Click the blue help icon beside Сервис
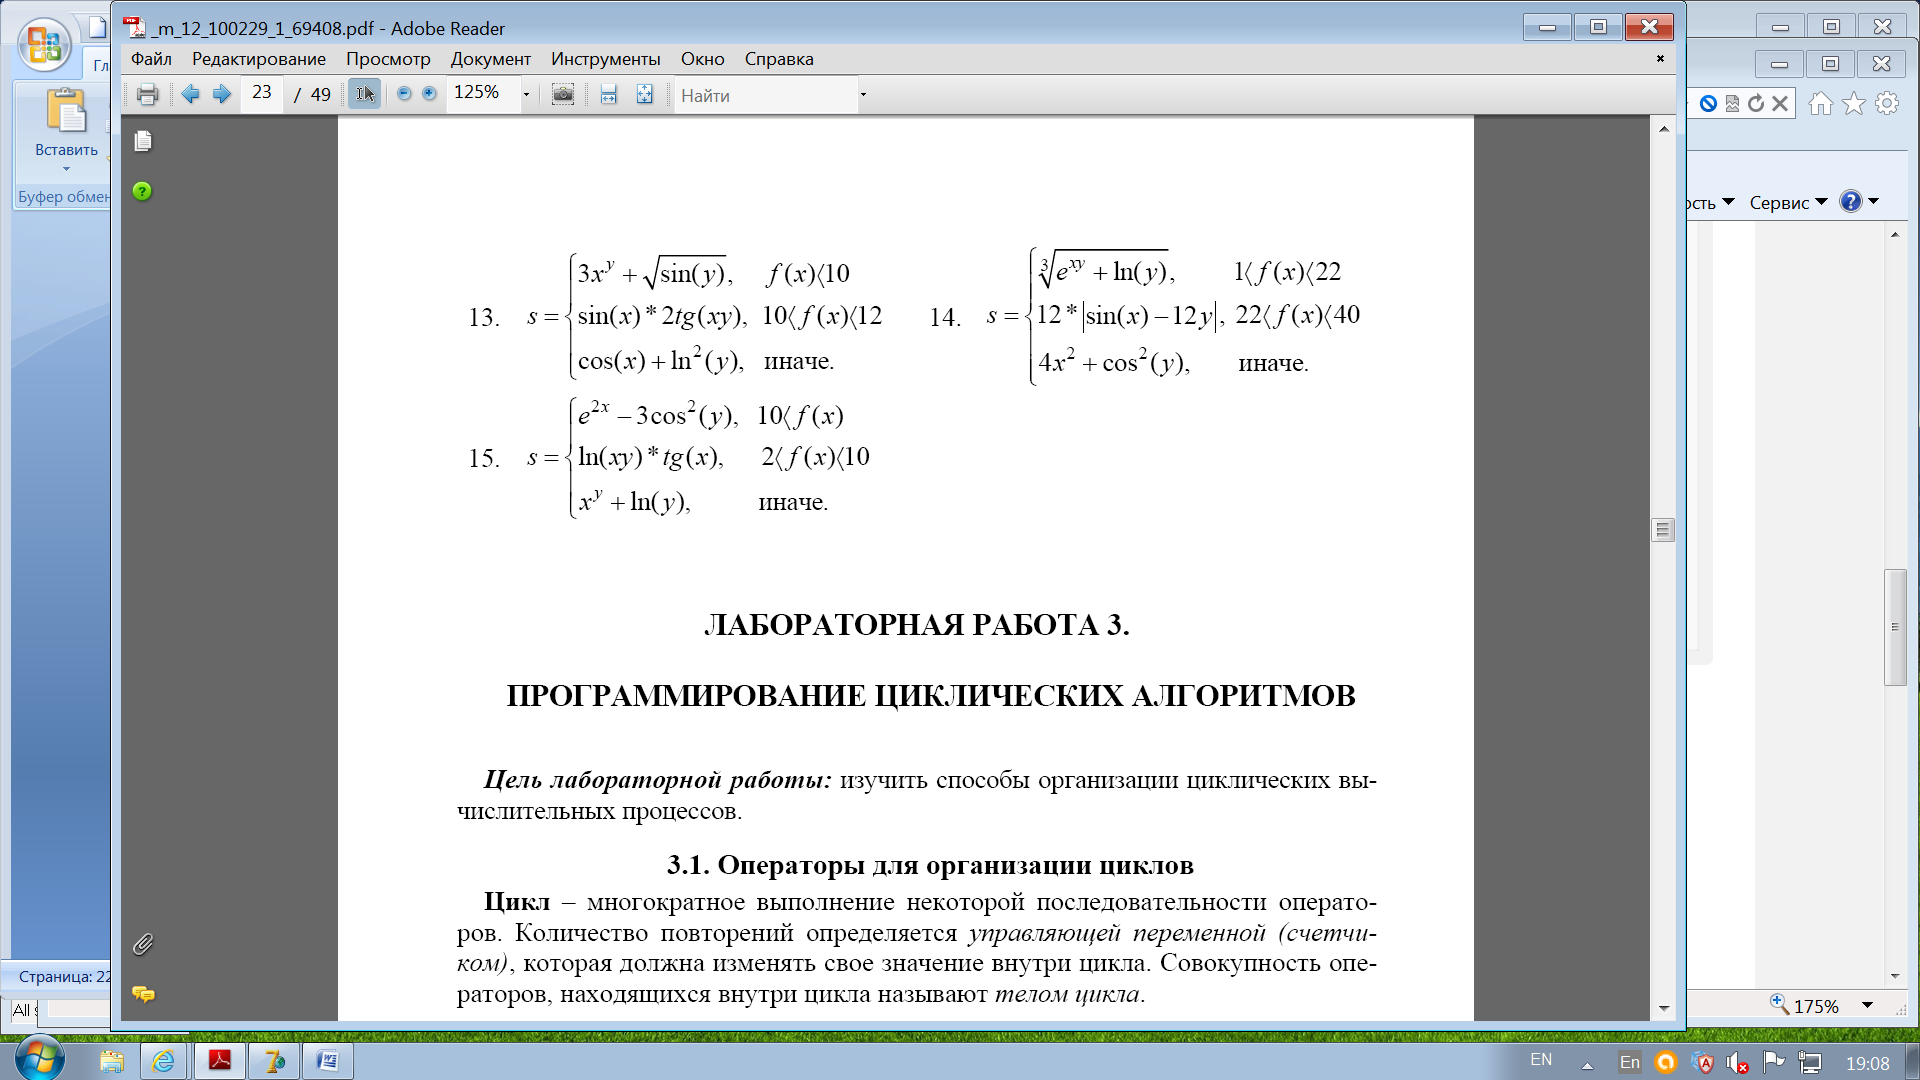 pos(1851,202)
